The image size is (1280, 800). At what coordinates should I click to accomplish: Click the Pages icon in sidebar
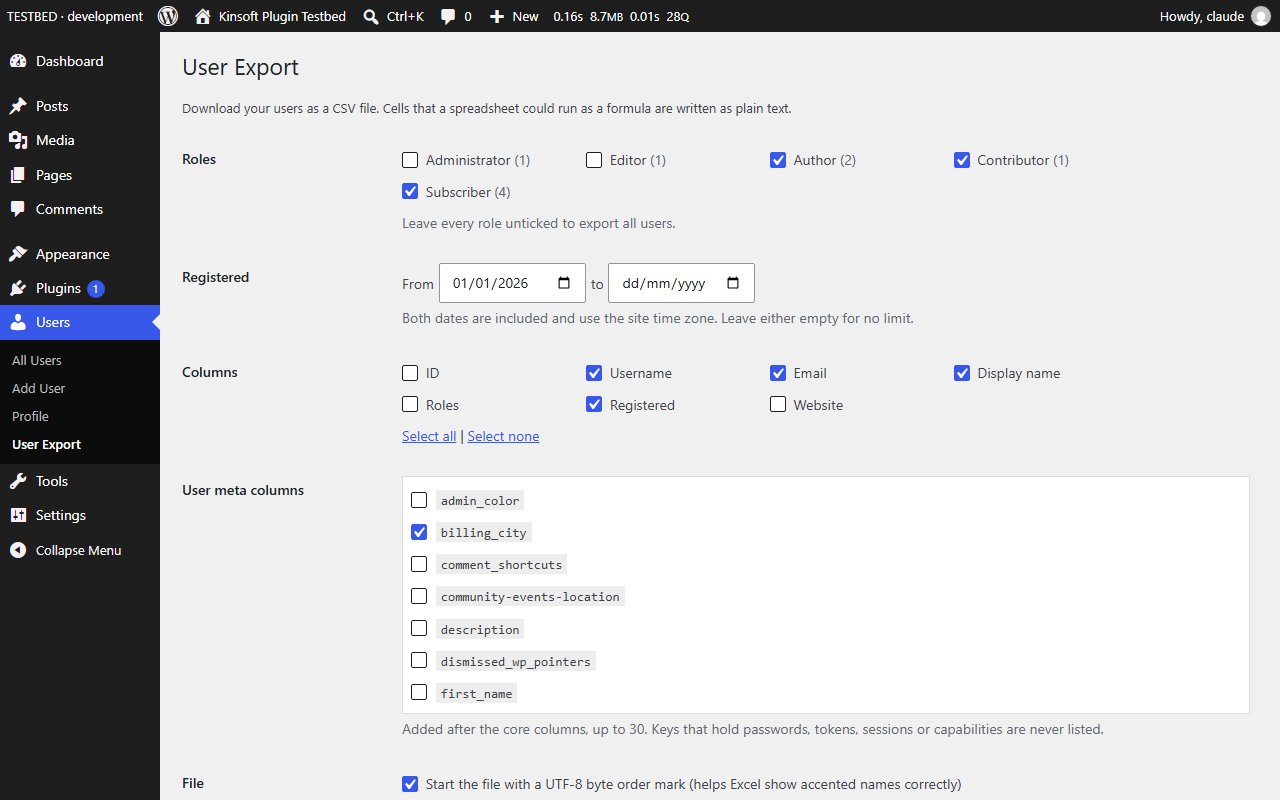[18, 175]
